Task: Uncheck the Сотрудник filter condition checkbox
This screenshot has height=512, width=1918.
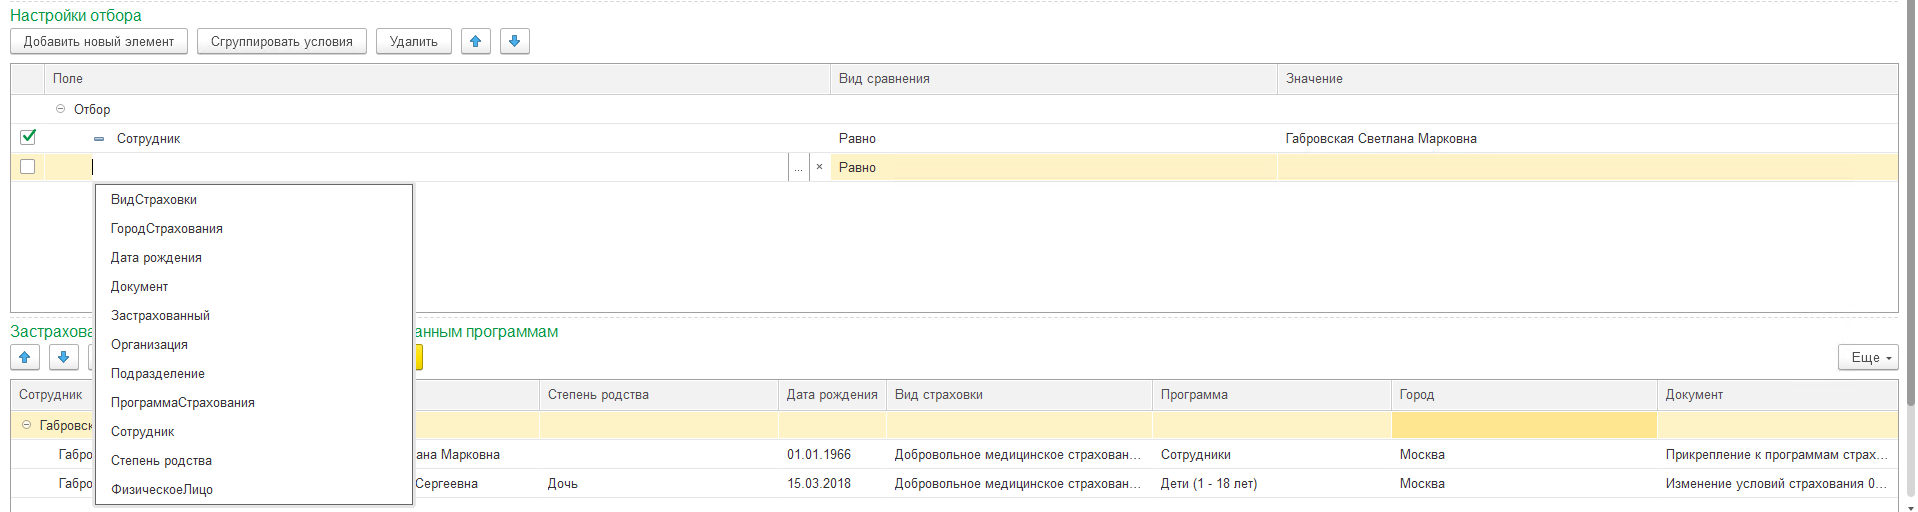Action: 28,138
